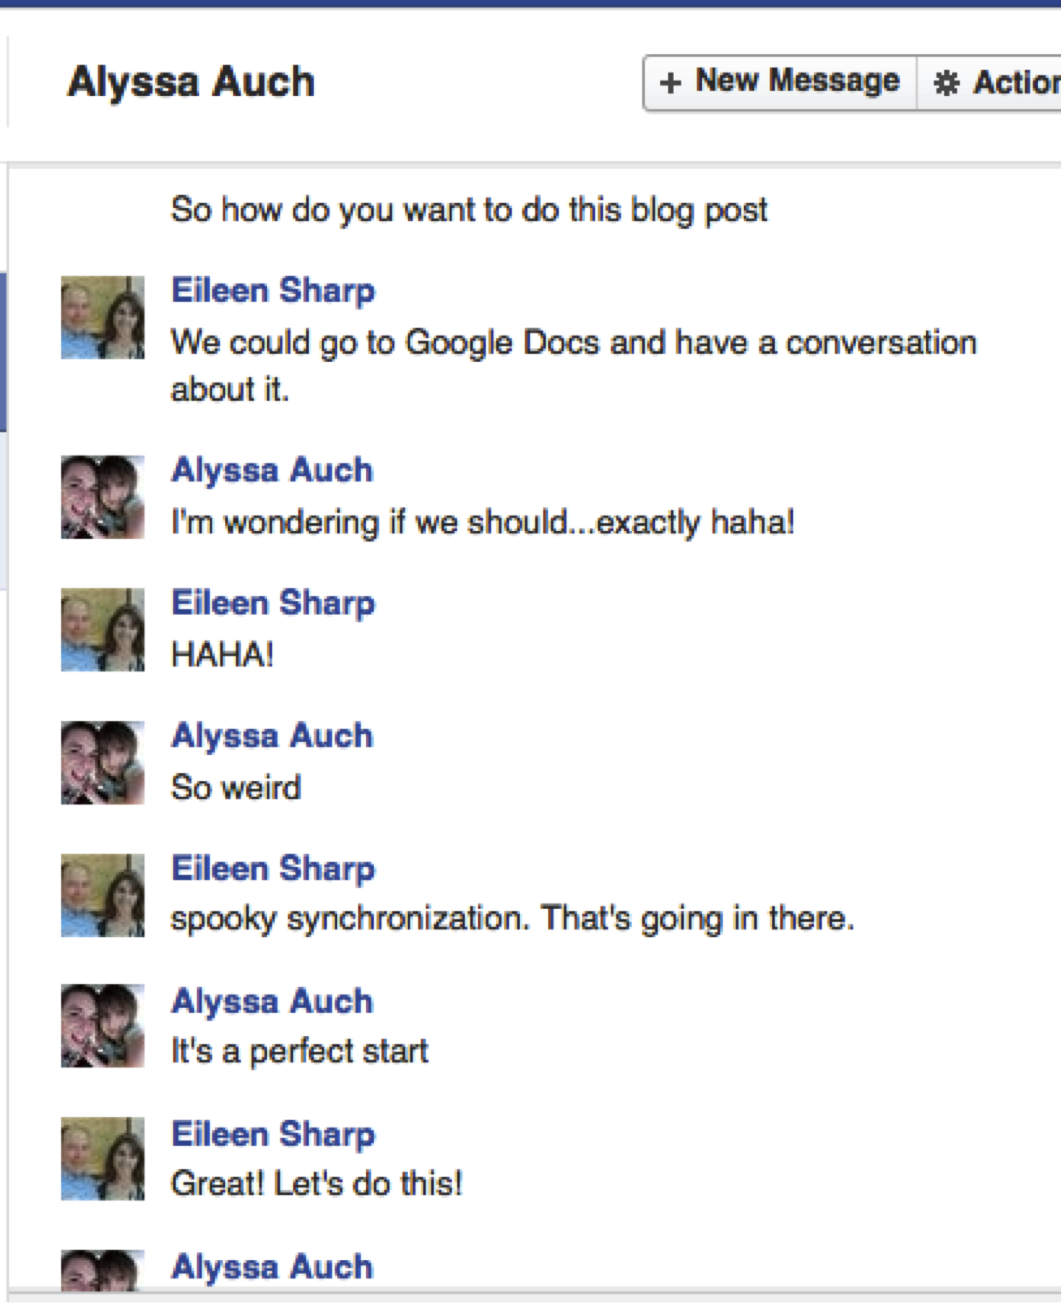Click Eileen Sharp's avatar beside 'Great! Let's do this!'
Viewport: 1062px width, 1303px height.
point(103,1159)
